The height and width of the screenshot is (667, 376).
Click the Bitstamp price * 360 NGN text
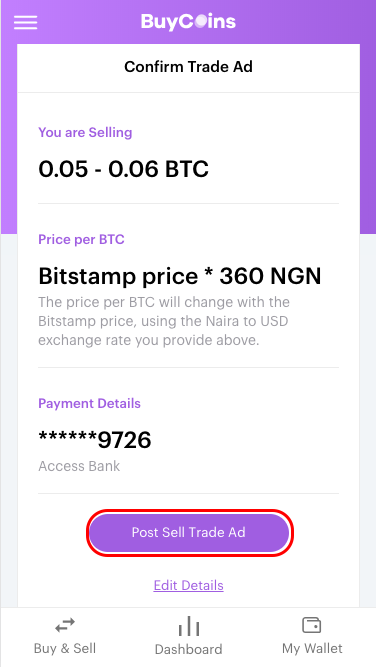pos(179,276)
